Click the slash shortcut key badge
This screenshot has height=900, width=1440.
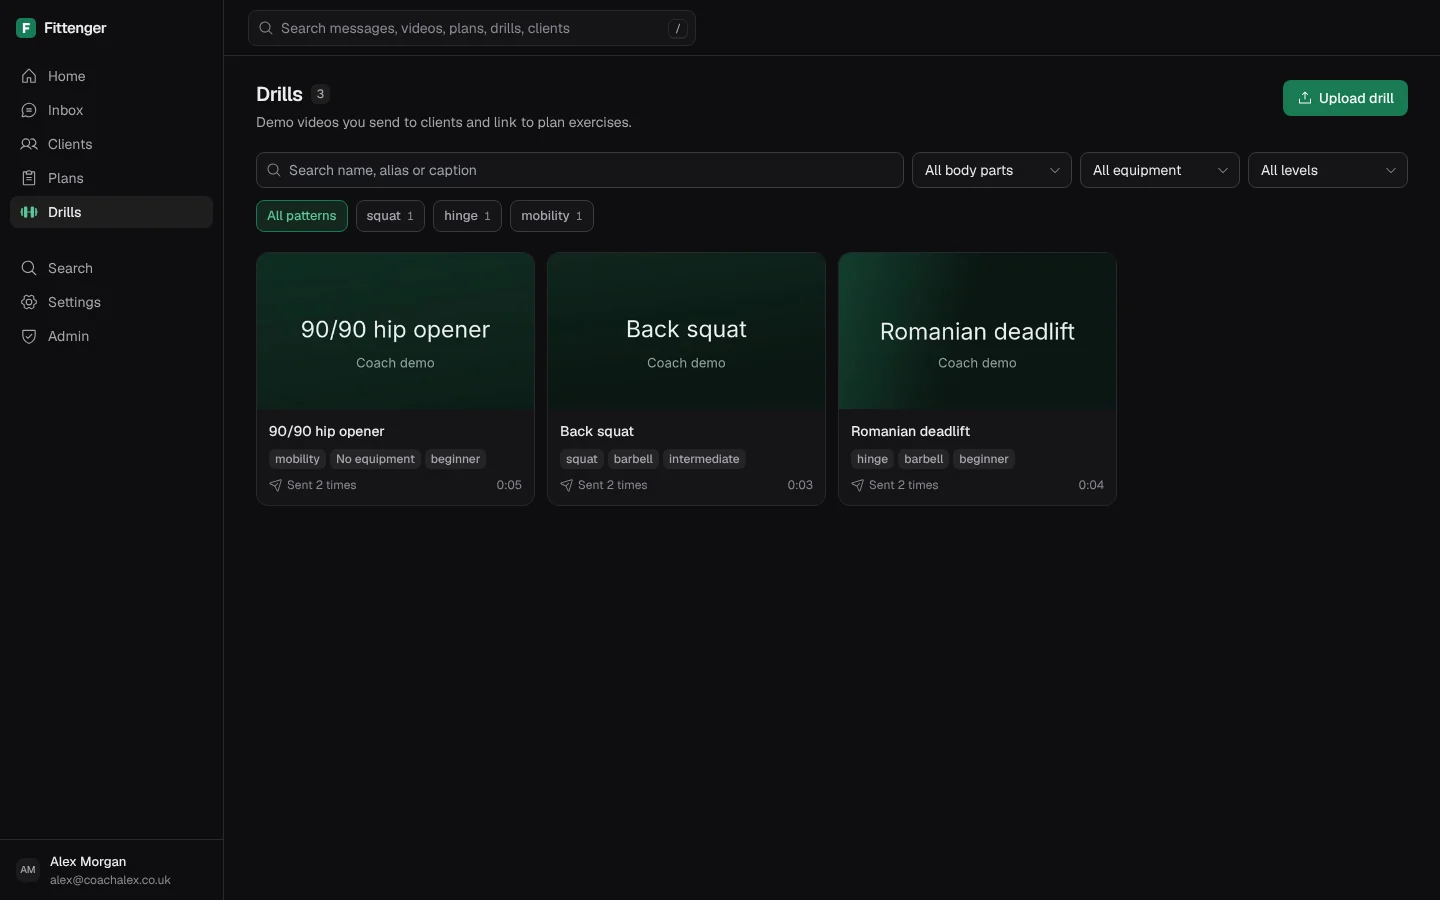click(678, 29)
